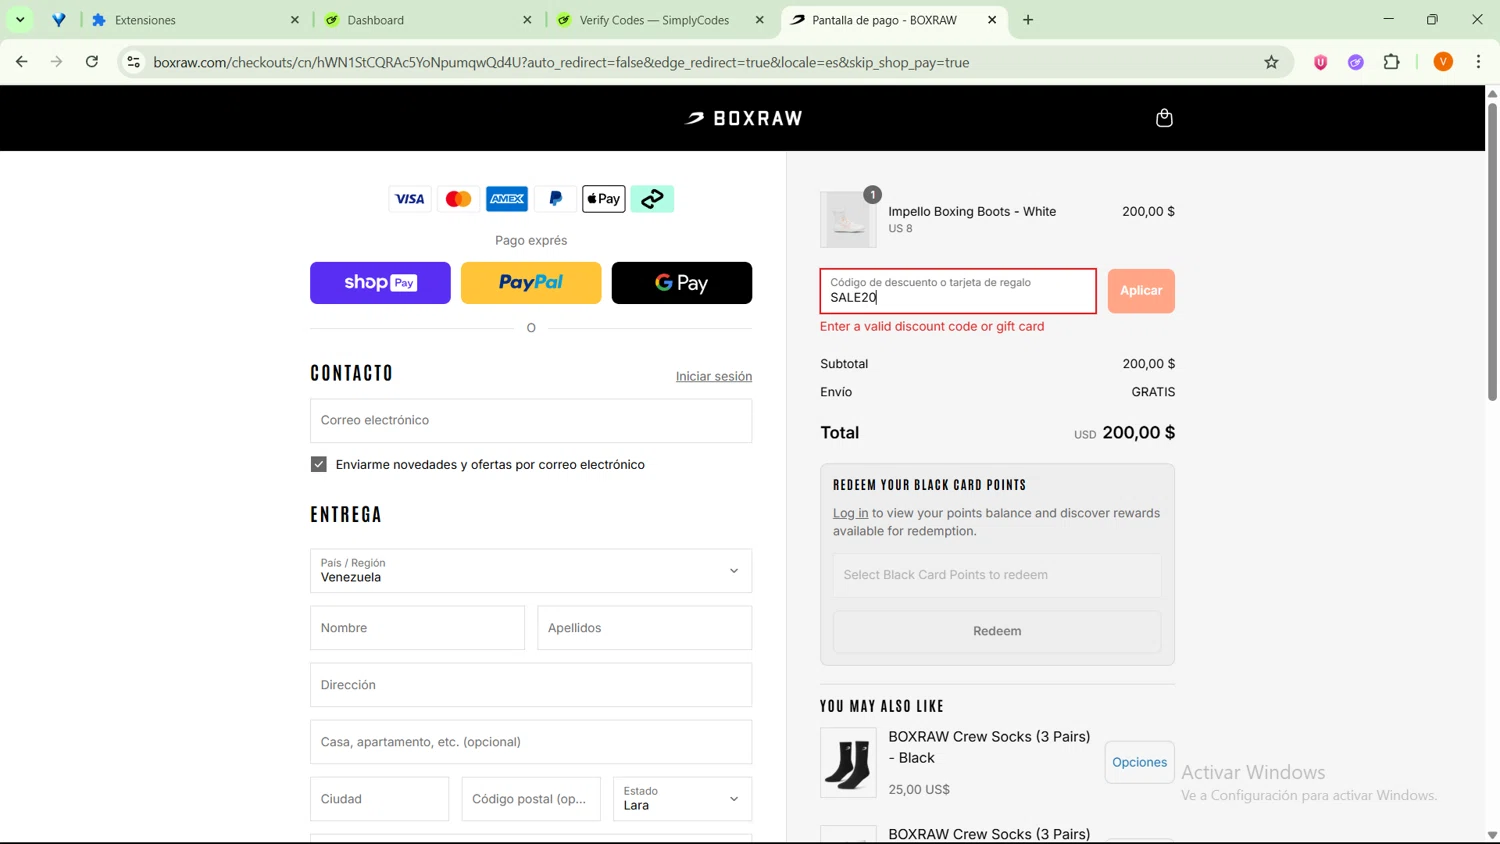1500x844 pixels.
Task: Click the small PayPal payment icon
Action: 555,199
